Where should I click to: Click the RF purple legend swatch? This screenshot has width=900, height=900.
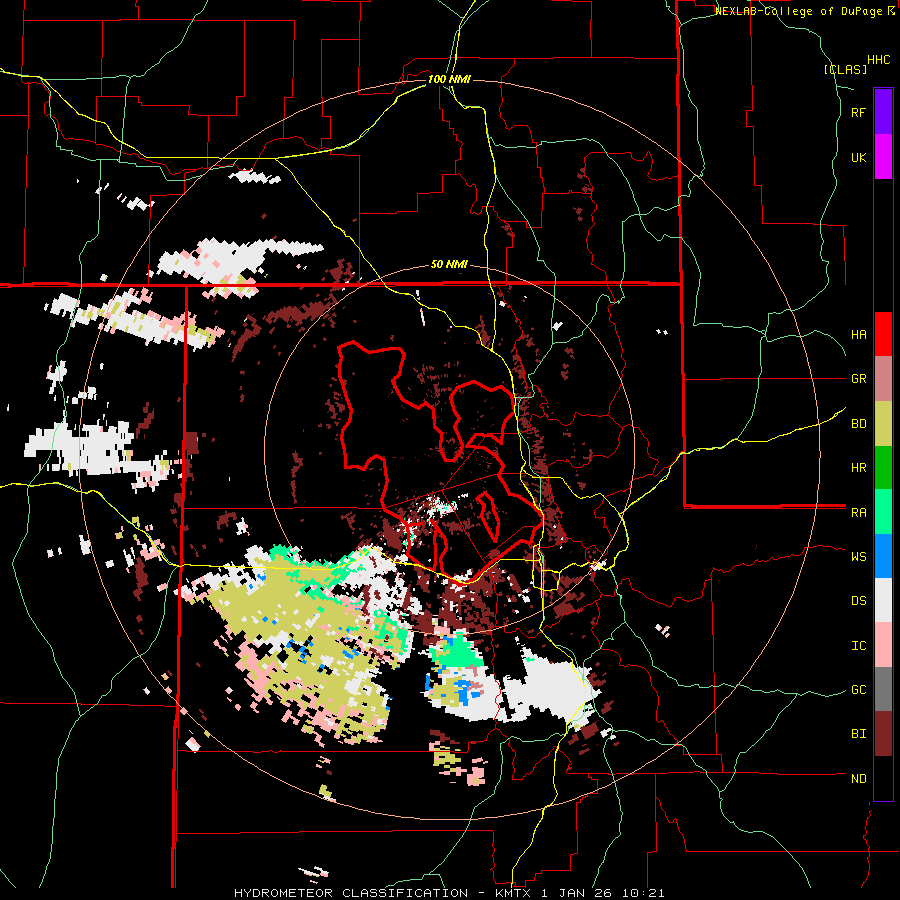pos(883,111)
